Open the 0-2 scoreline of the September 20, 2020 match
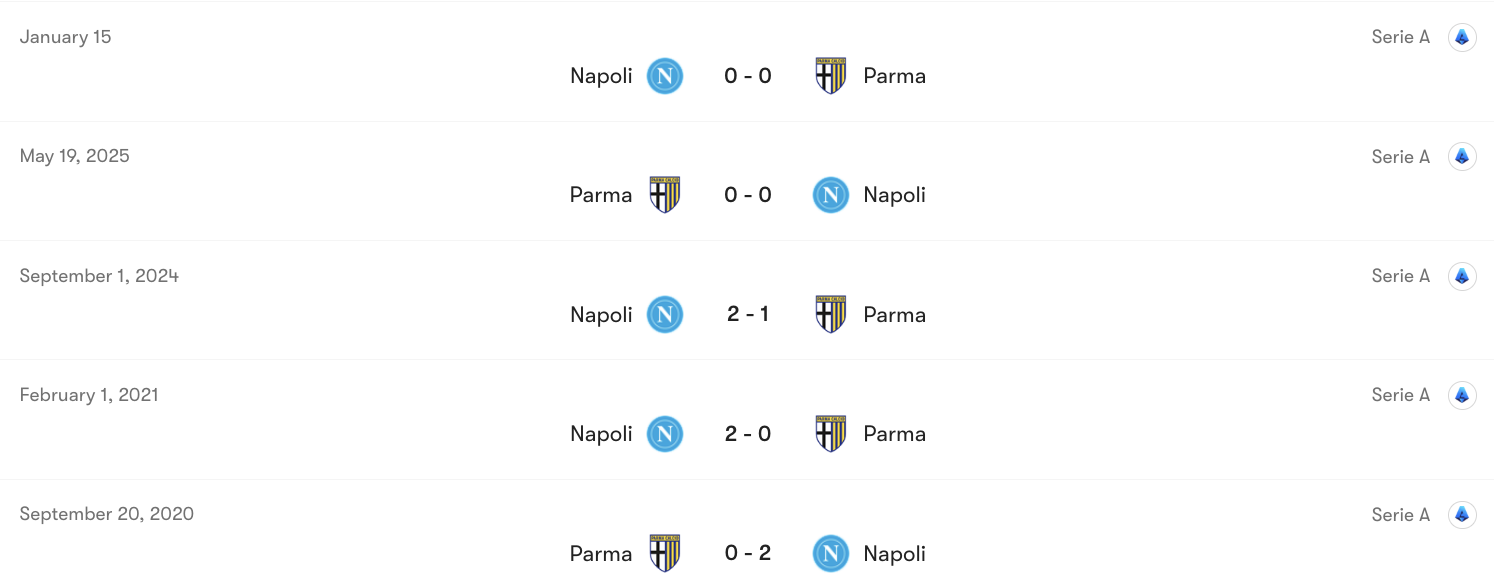The height and width of the screenshot is (584, 1494). pyautogui.click(x=748, y=553)
